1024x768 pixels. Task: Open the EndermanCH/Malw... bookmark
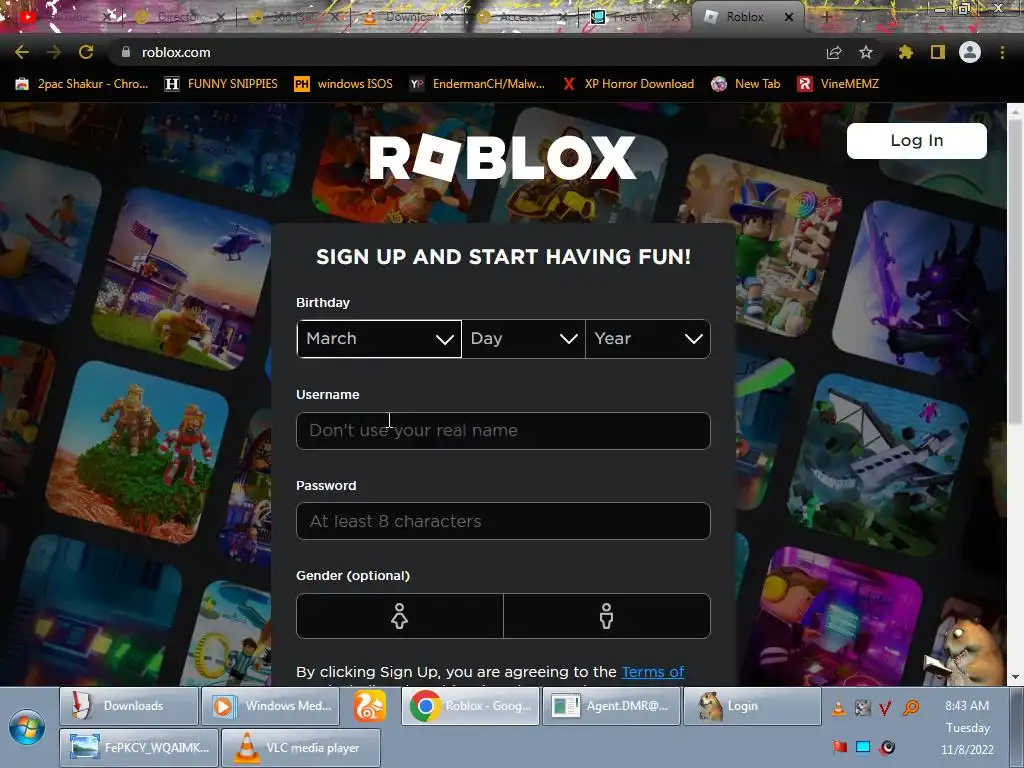(477, 84)
